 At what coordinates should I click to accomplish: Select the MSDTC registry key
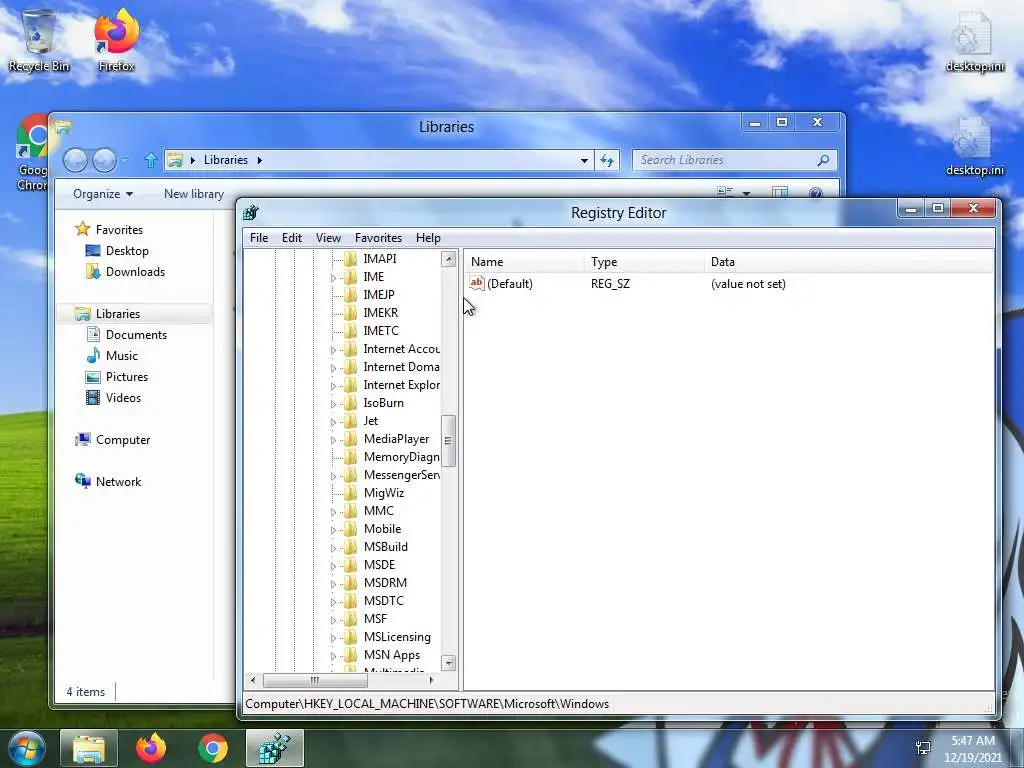coord(383,601)
